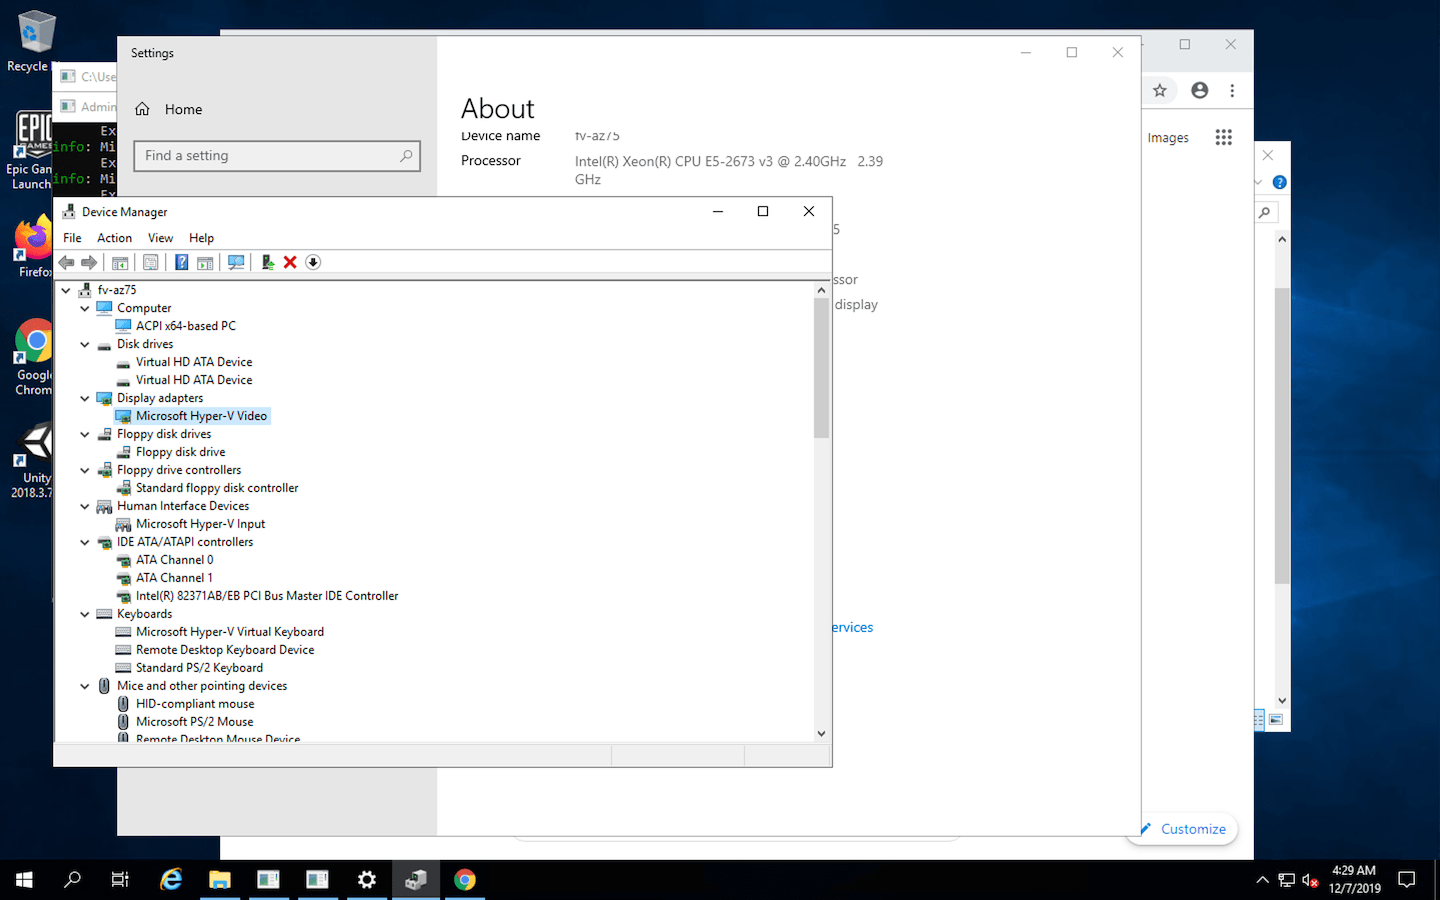
Task: Click the Device Manager scrollbar up arrow
Action: pyautogui.click(x=822, y=290)
